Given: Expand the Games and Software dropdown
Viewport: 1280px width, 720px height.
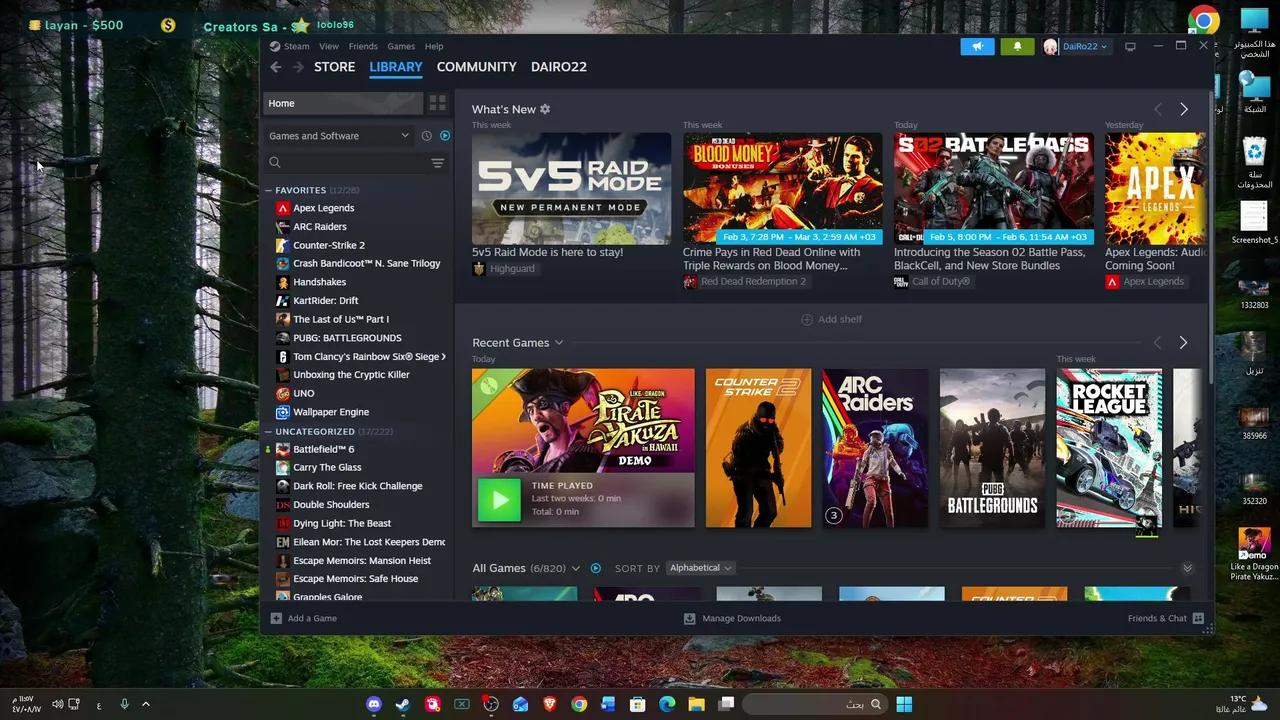Looking at the screenshot, I should coord(339,136).
